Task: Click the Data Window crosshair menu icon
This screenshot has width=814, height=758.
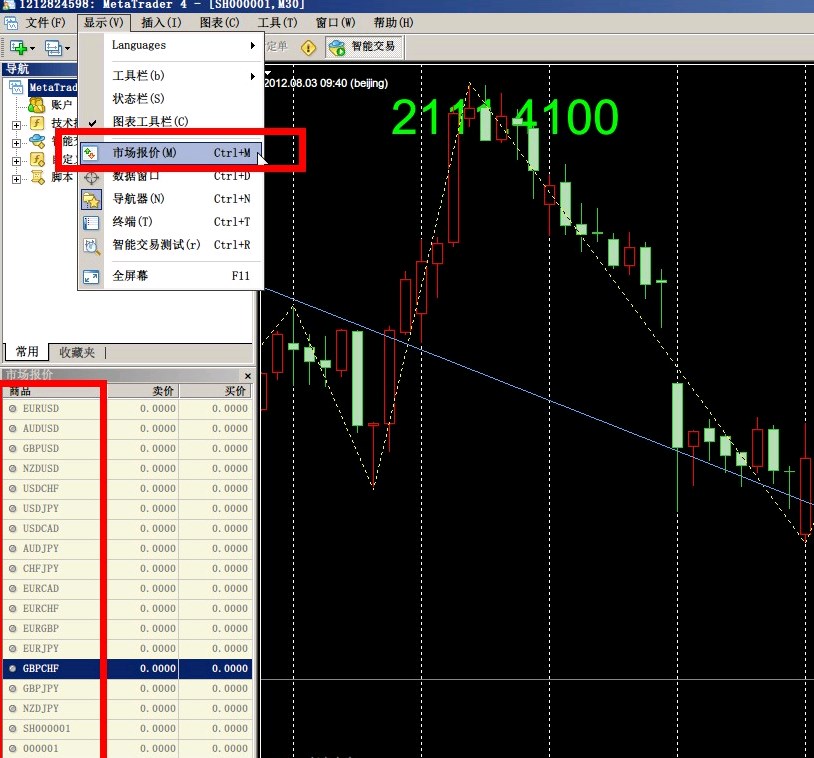Action: point(91,176)
